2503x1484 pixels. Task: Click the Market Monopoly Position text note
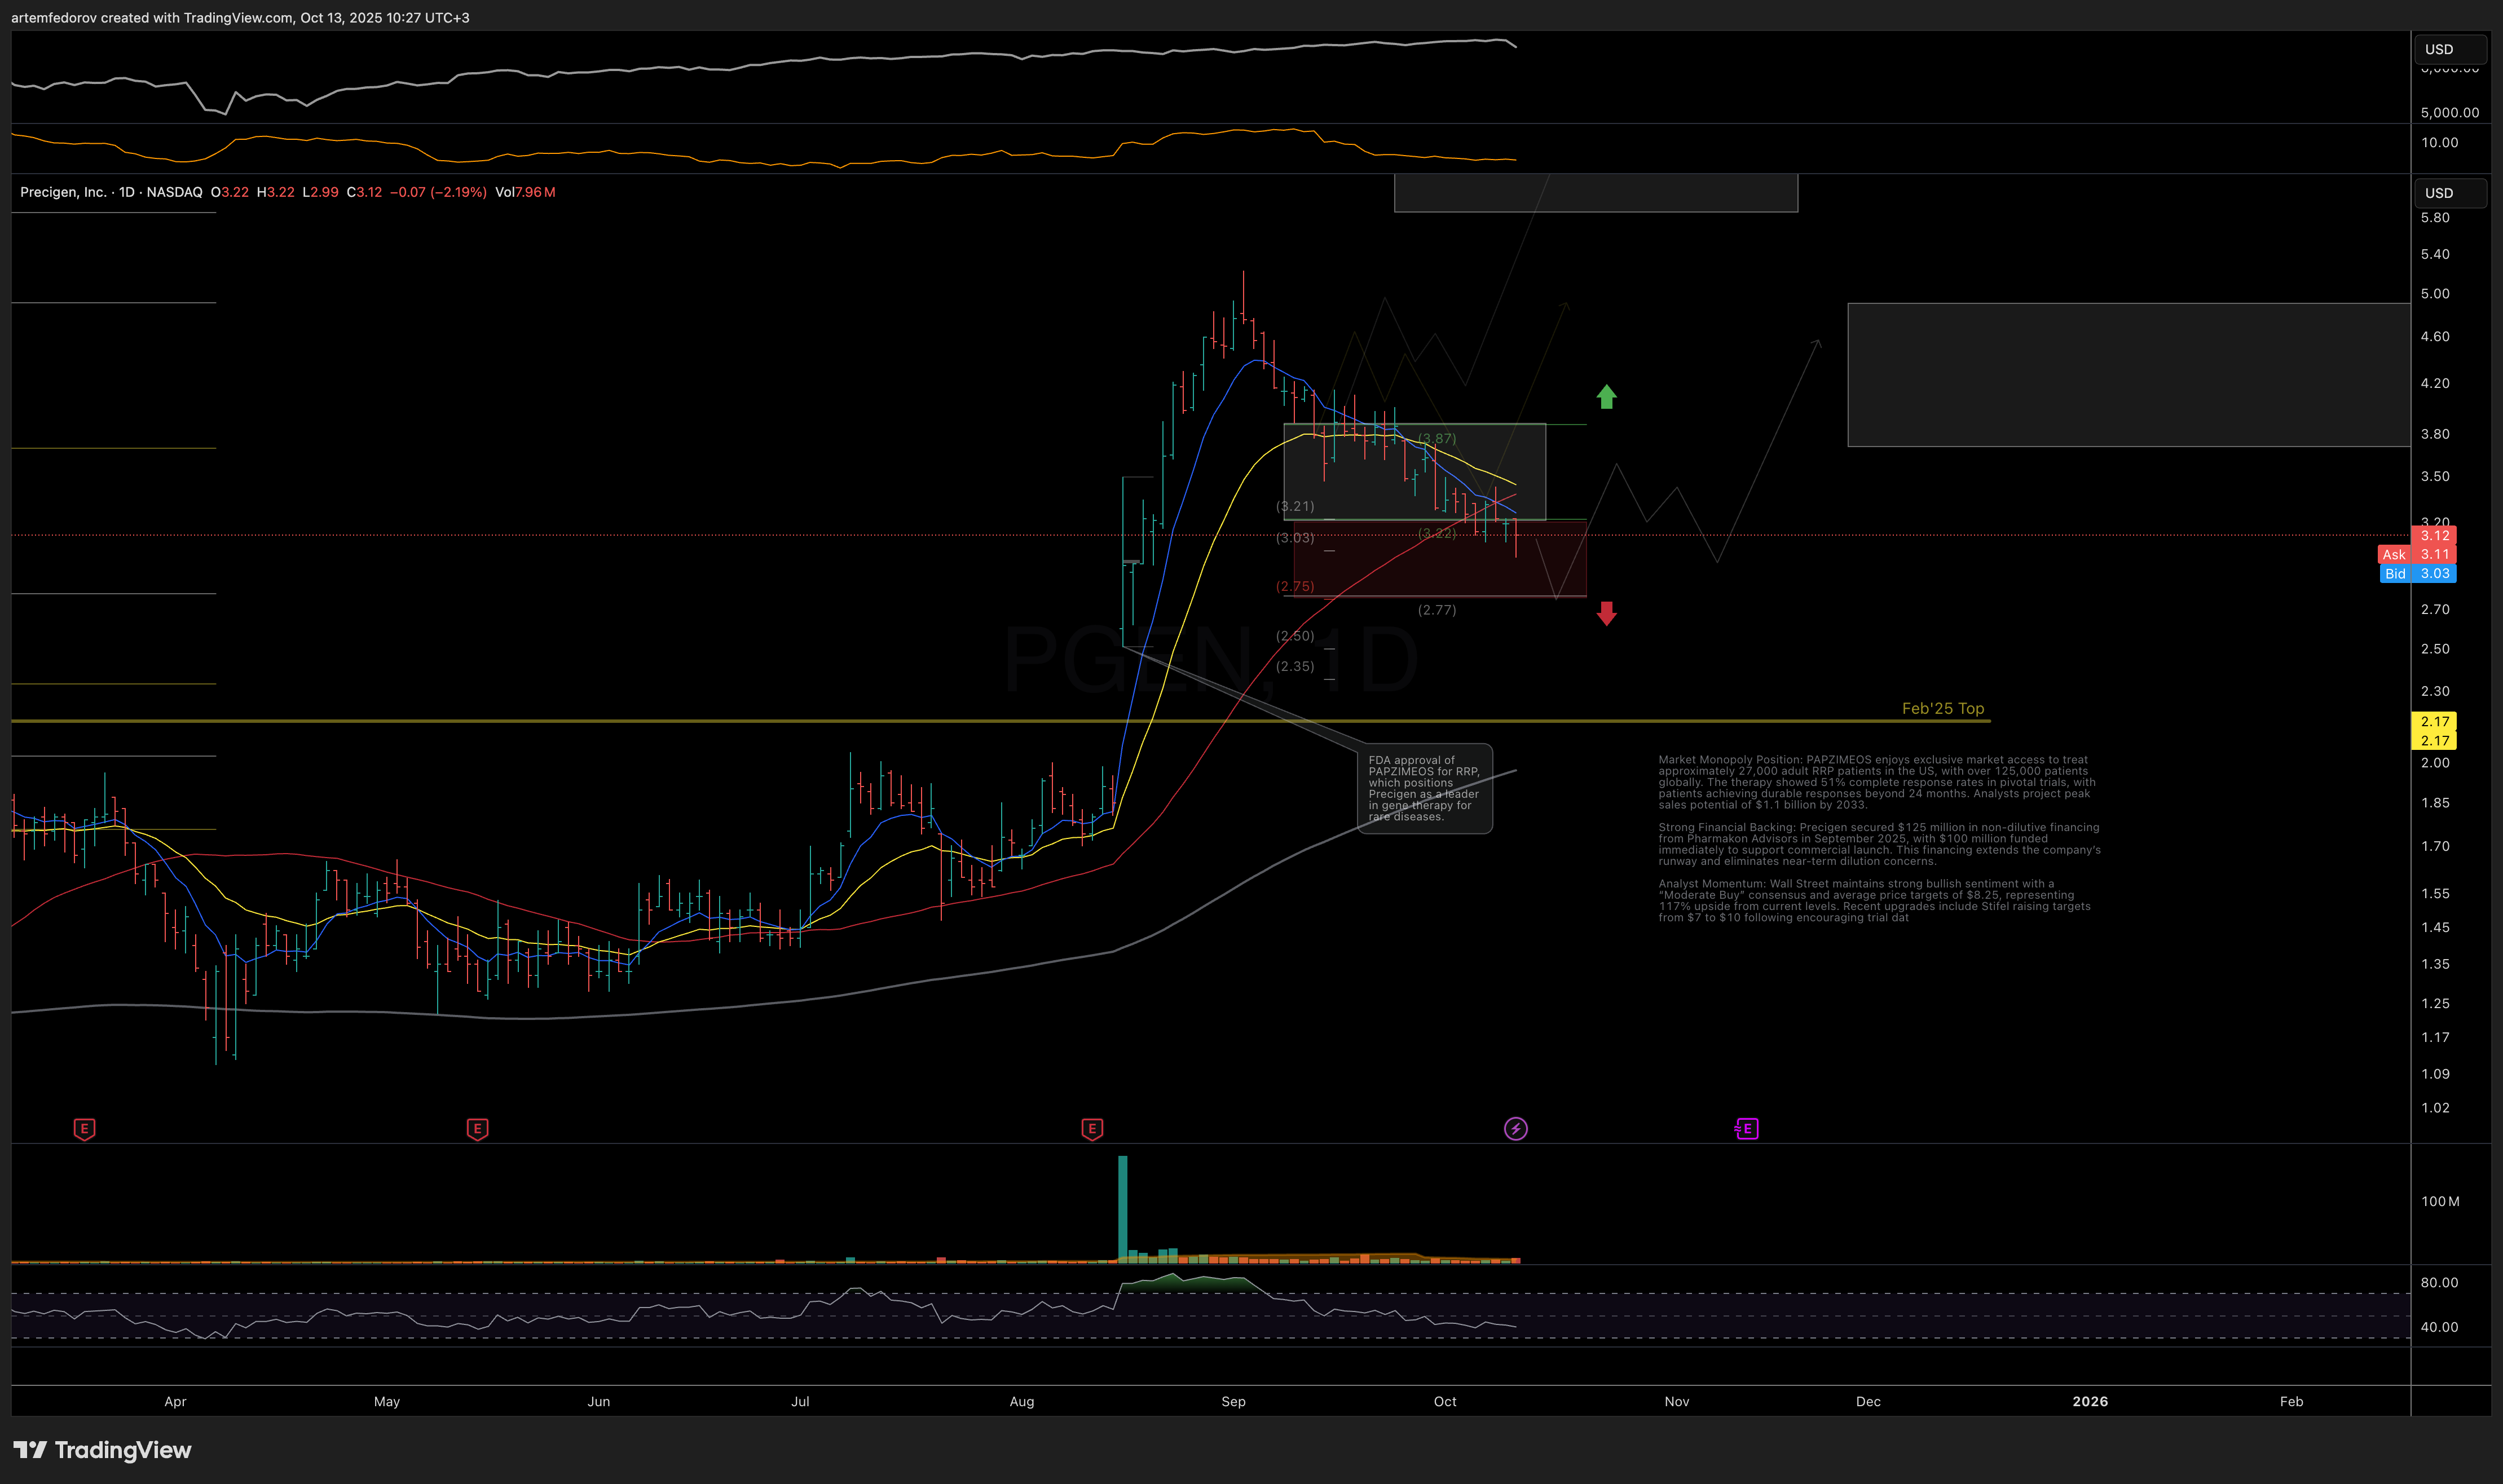[x=1876, y=782]
